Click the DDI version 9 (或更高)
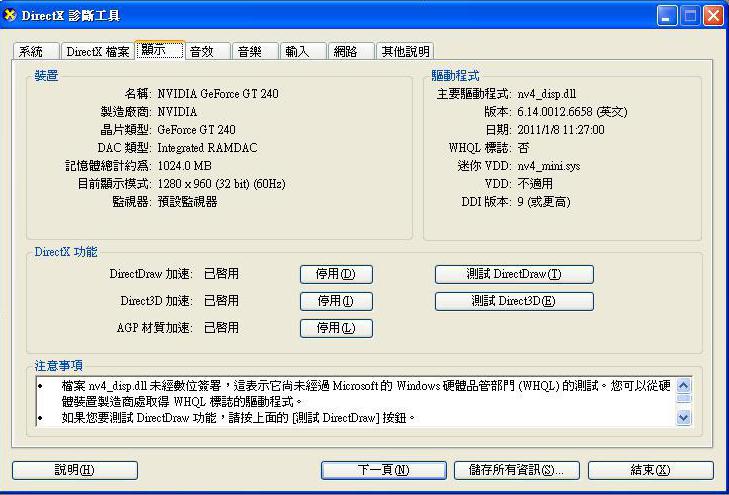729x495 pixels. pos(544,202)
